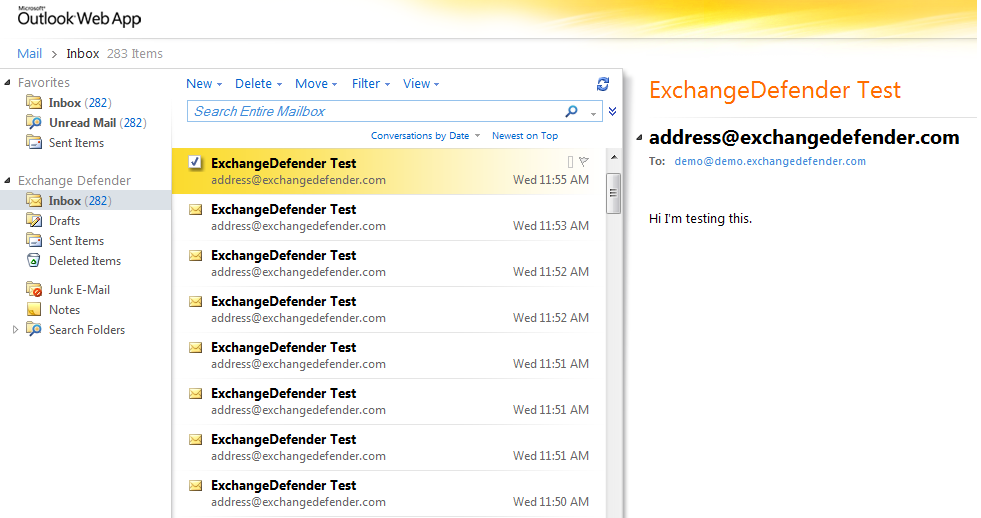Uncheck the selected 11:55 AM message checkbox
Viewport: 981px width, 518px height.
pos(195,163)
